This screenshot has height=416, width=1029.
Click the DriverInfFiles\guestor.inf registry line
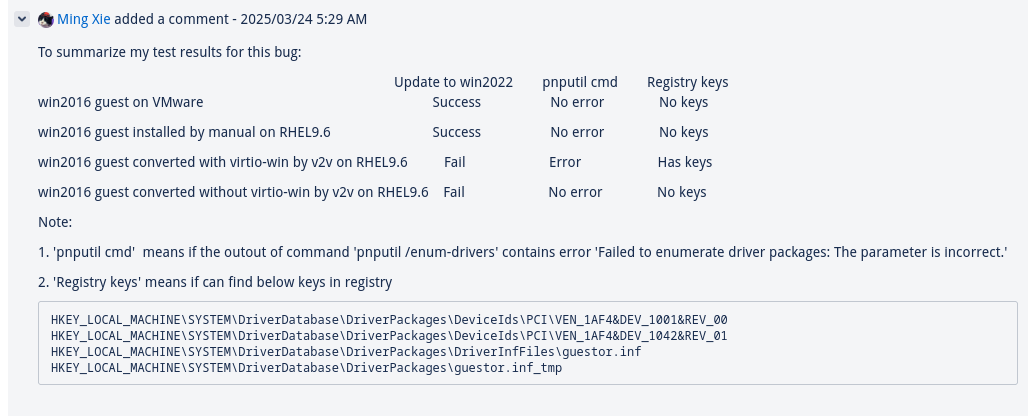346,352
